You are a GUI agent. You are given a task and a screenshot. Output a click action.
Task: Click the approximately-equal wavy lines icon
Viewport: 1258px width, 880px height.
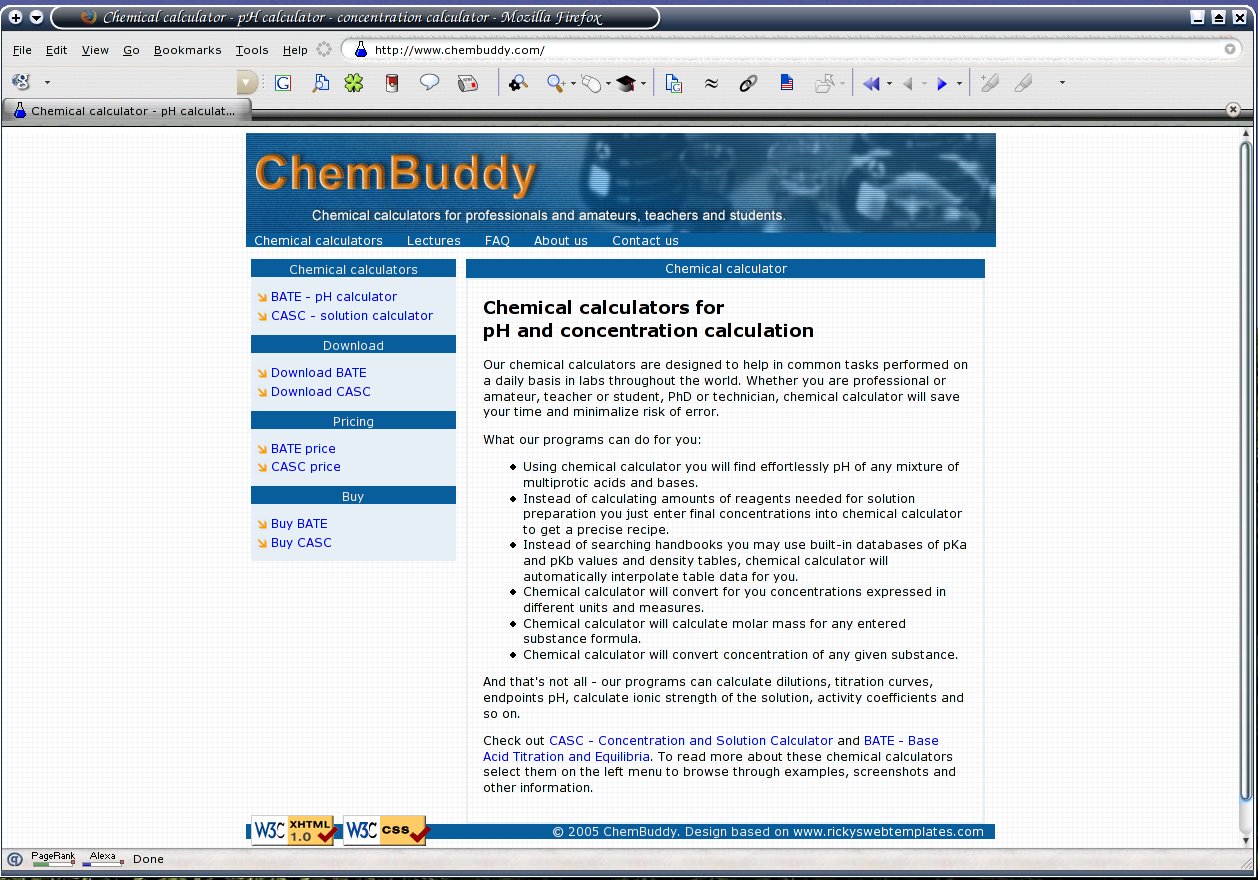point(711,83)
